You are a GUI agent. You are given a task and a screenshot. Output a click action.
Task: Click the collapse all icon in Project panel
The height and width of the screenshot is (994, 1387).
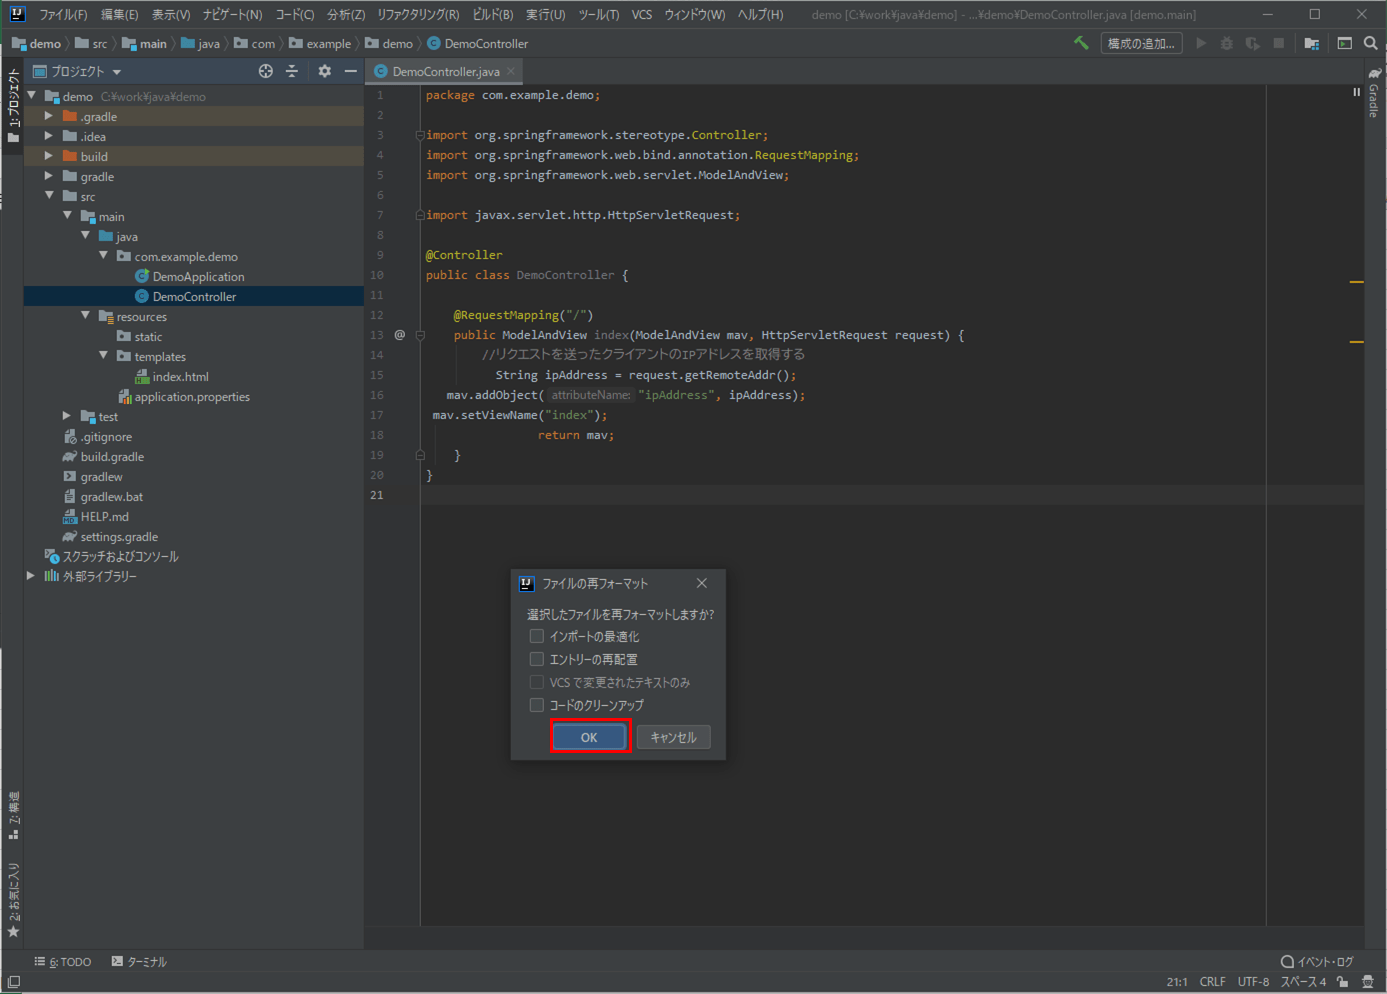tap(292, 71)
